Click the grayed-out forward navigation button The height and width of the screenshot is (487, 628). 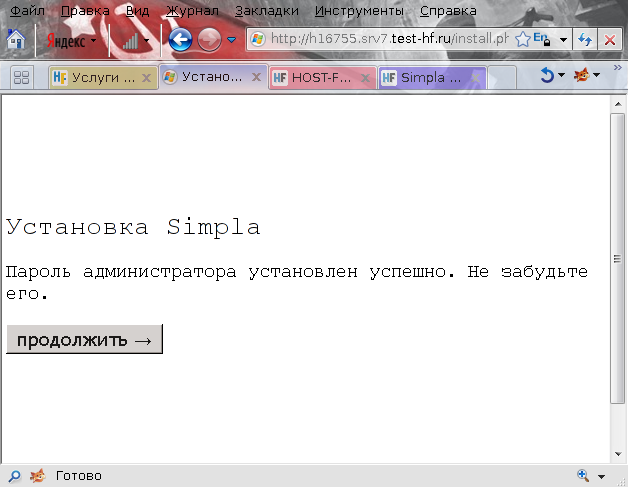point(209,40)
